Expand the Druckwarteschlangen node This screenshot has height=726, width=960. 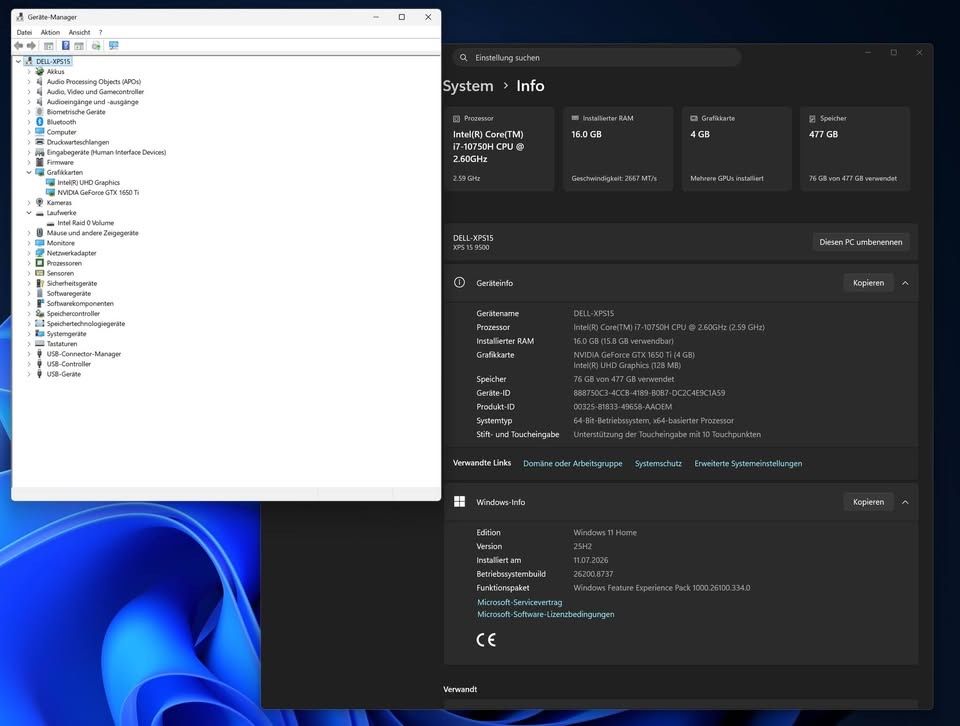click(x=29, y=142)
